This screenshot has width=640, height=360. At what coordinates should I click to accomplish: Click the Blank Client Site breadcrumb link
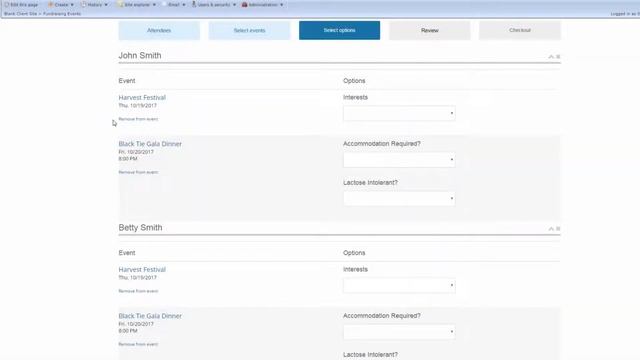click(20, 13)
